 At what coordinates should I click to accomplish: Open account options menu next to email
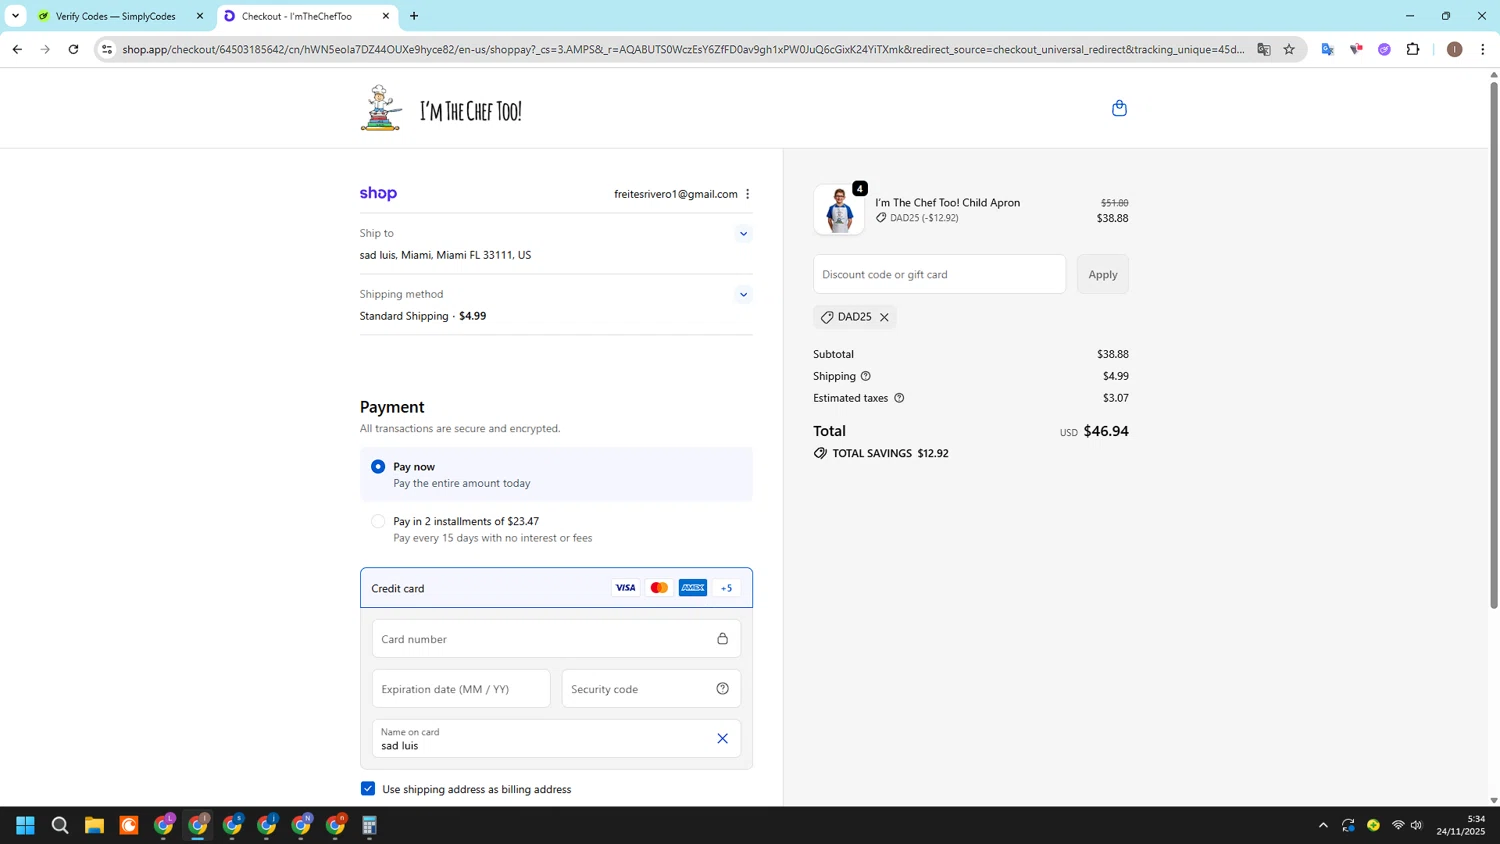[748, 194]
